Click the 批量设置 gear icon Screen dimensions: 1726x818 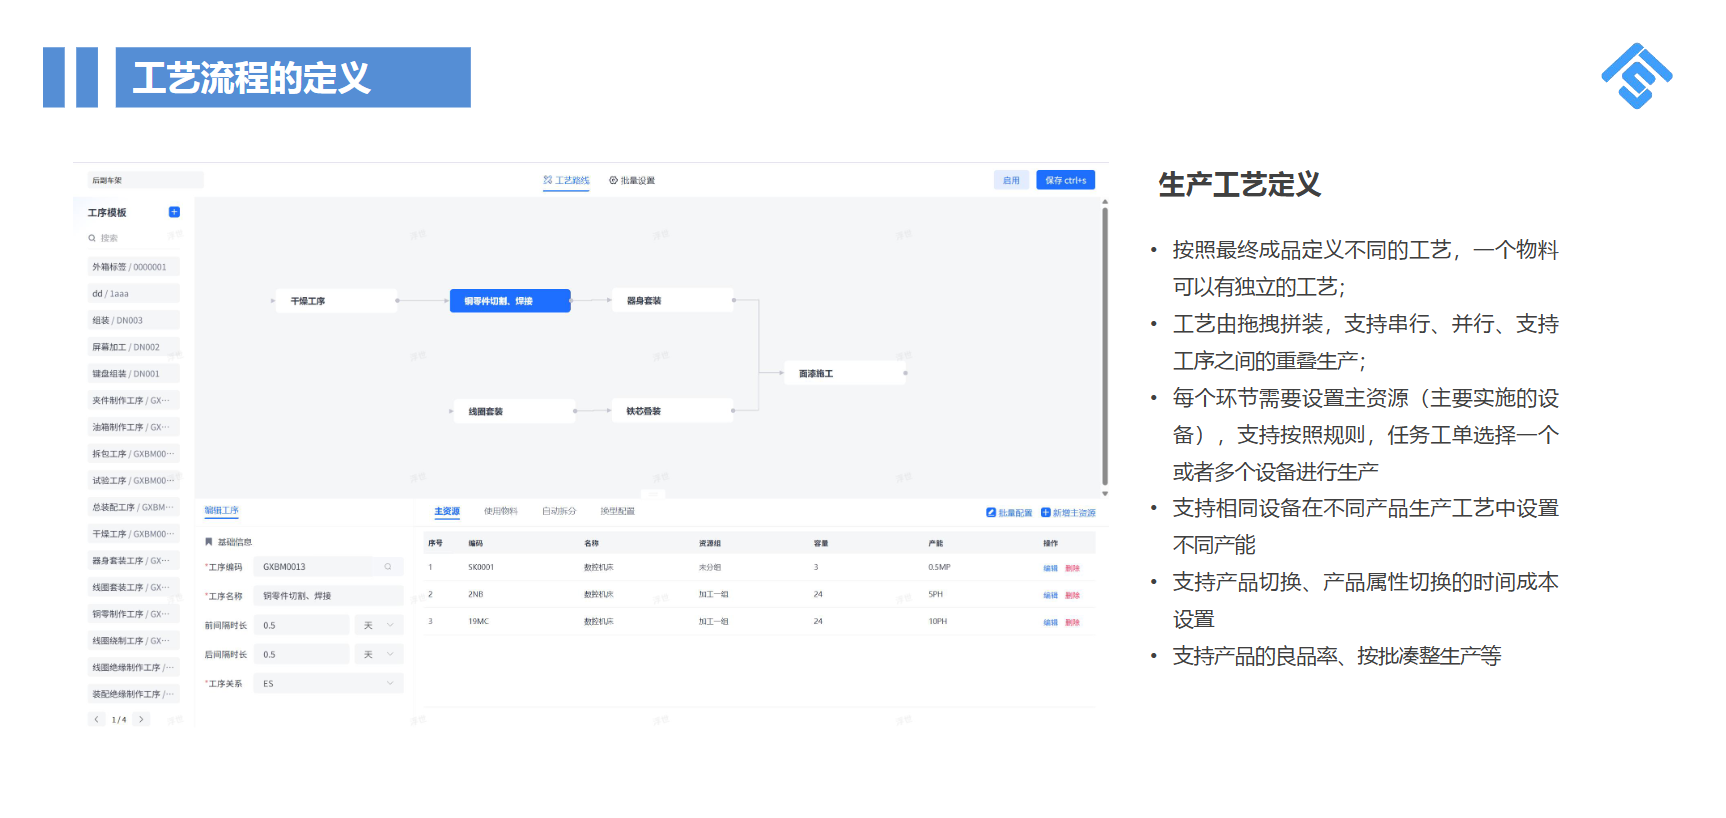[x=614, y=180]
